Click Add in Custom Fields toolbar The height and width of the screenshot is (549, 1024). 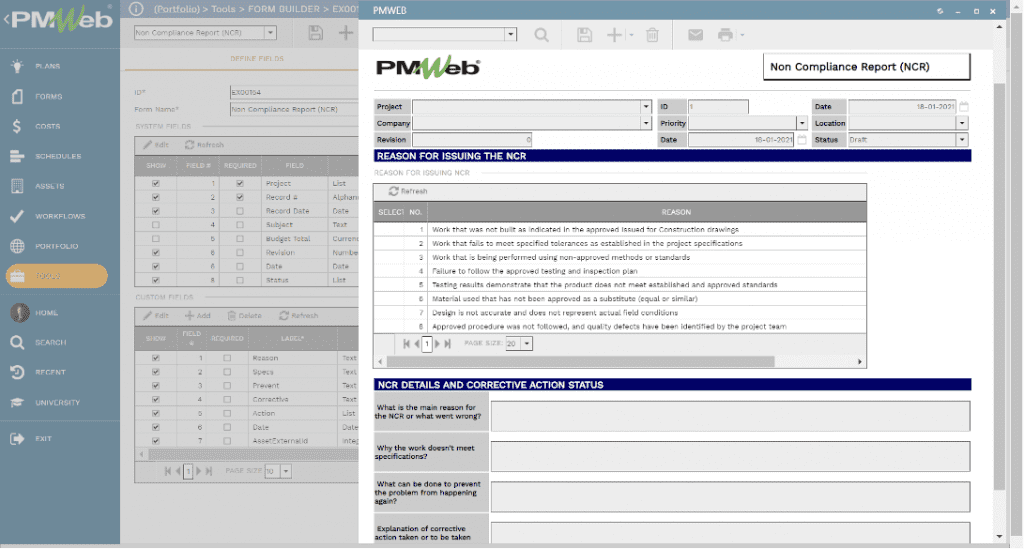coord(198,315)
